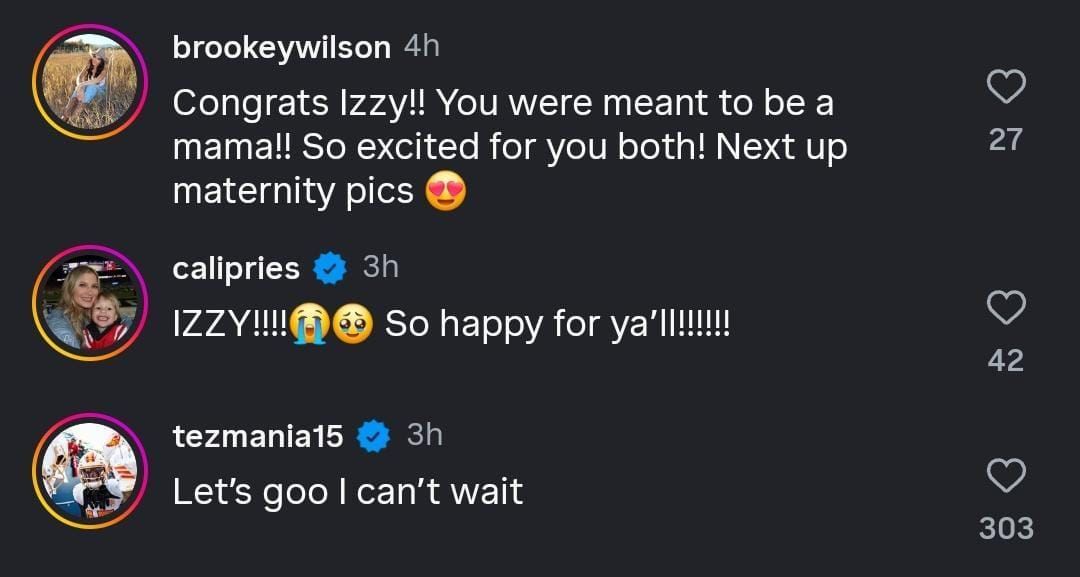The width and height of the screenshot is (1080, 577).
Task: Click the verified badge next to calipries
Action: (x=330, y=268)
